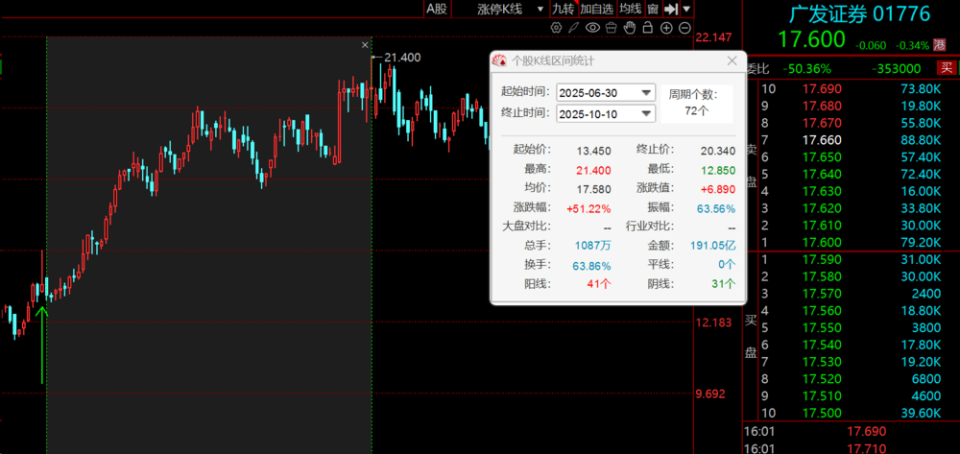Click the current price 17.600 at top right
The width and height of the screenshot is (960, 454).
[x=811, y=40]
